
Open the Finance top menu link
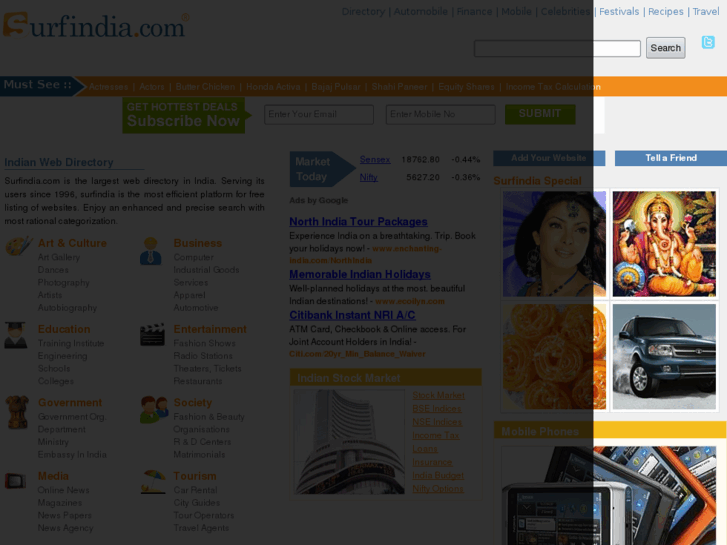tap(474, 12)
